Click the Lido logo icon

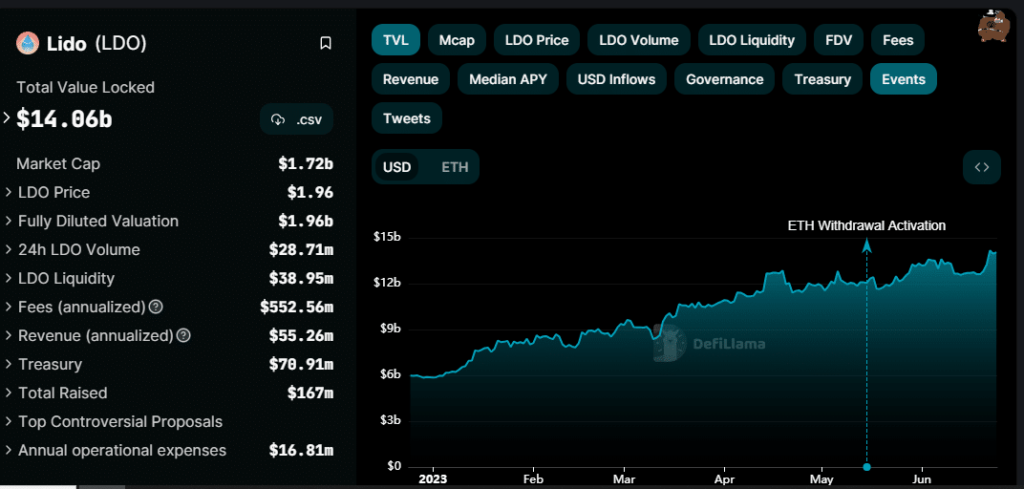click(x=26, y=43)
